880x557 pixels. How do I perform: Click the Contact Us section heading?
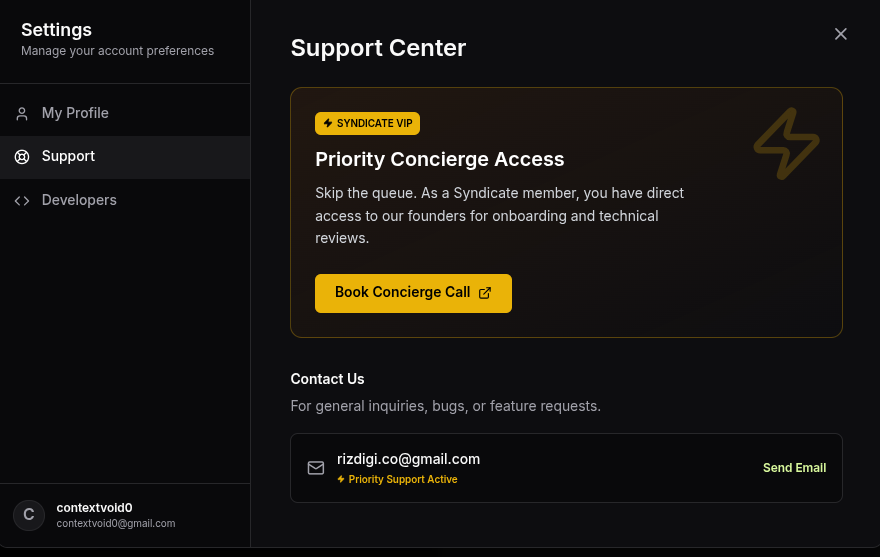[327, 379]
